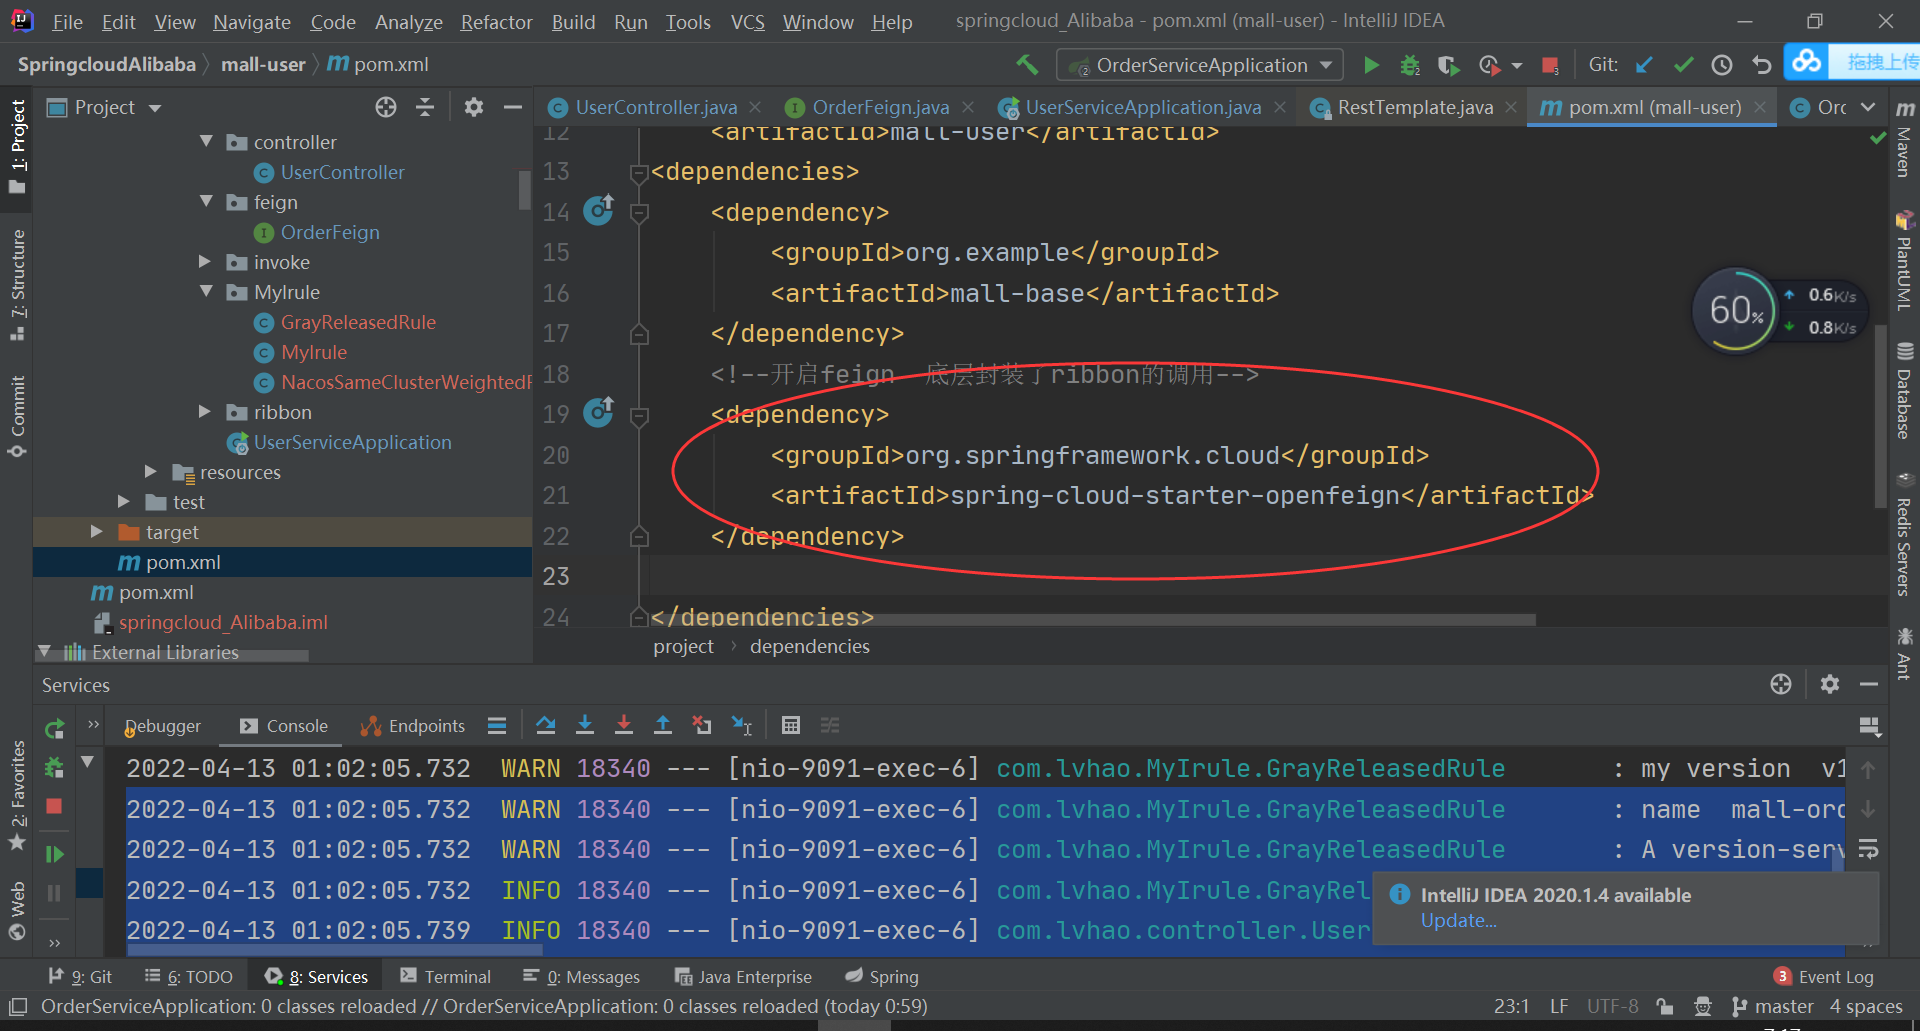Expand the ribbon folder in Project tree
This screenshot has width=1920, height=1031.
[205, 412]
